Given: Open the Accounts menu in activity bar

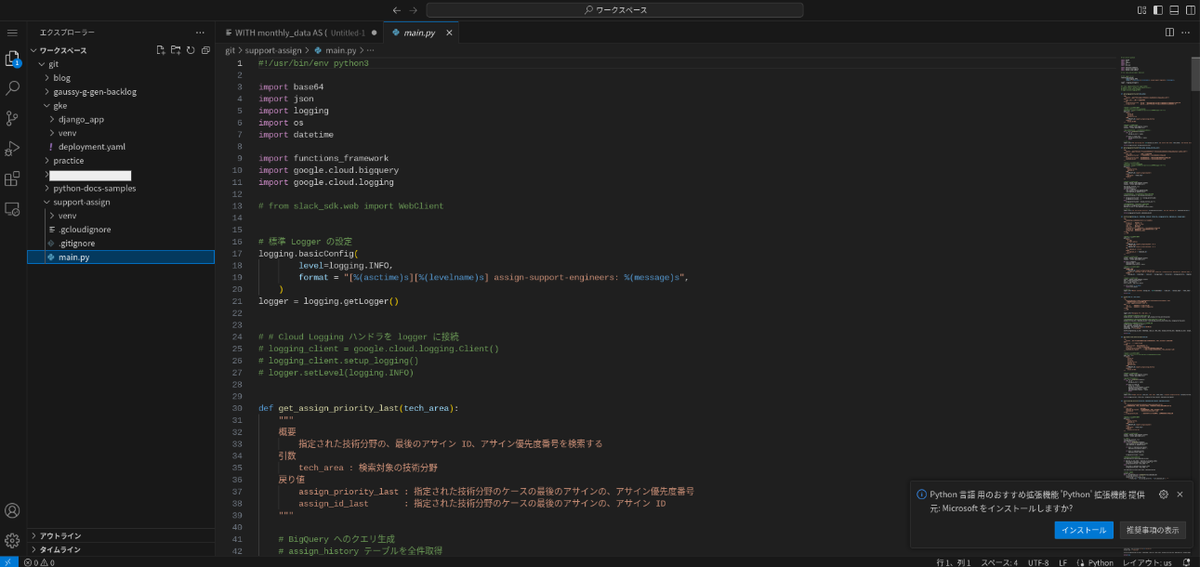Looking at the screenshot, I should [x=12, y=511].
